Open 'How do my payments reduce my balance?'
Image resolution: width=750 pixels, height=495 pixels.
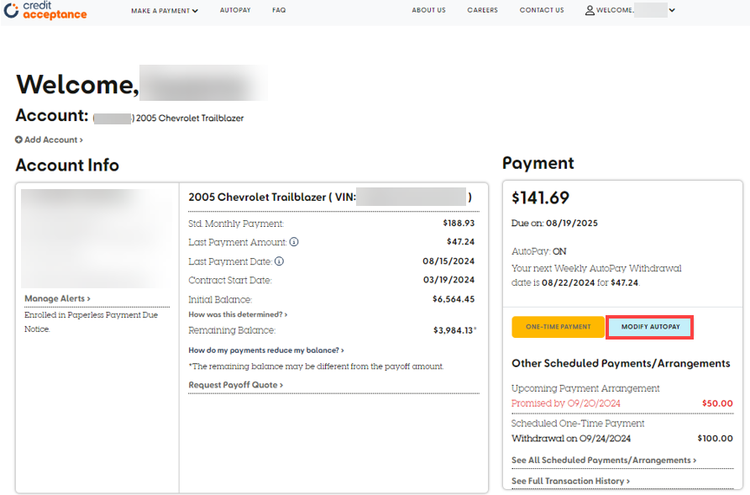[x=266, y=350]
